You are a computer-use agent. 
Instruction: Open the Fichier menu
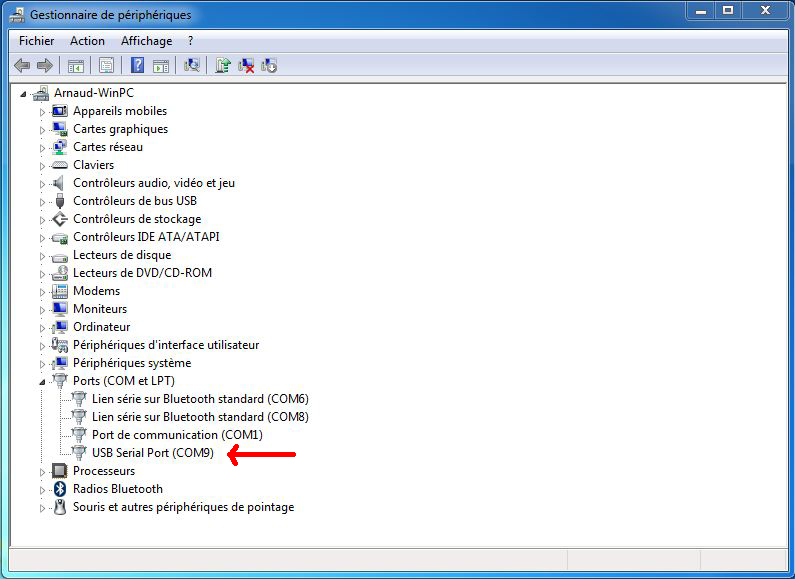click(x=36, y=41)
